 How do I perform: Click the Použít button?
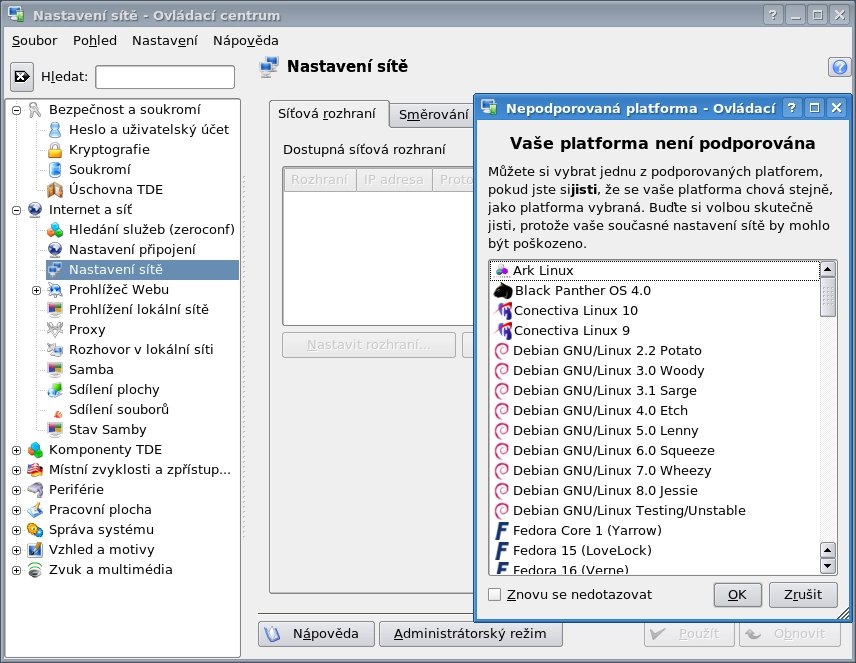[690, 634]
